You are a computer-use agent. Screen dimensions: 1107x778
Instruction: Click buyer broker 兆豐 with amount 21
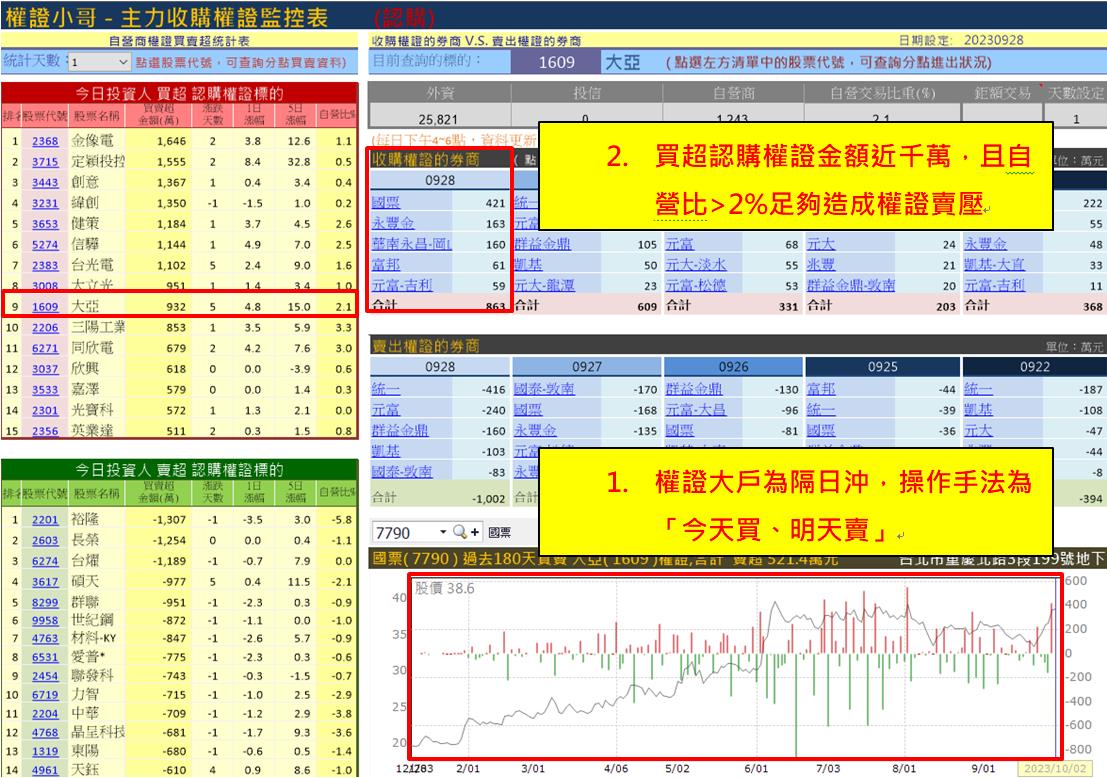click(821, 265)
